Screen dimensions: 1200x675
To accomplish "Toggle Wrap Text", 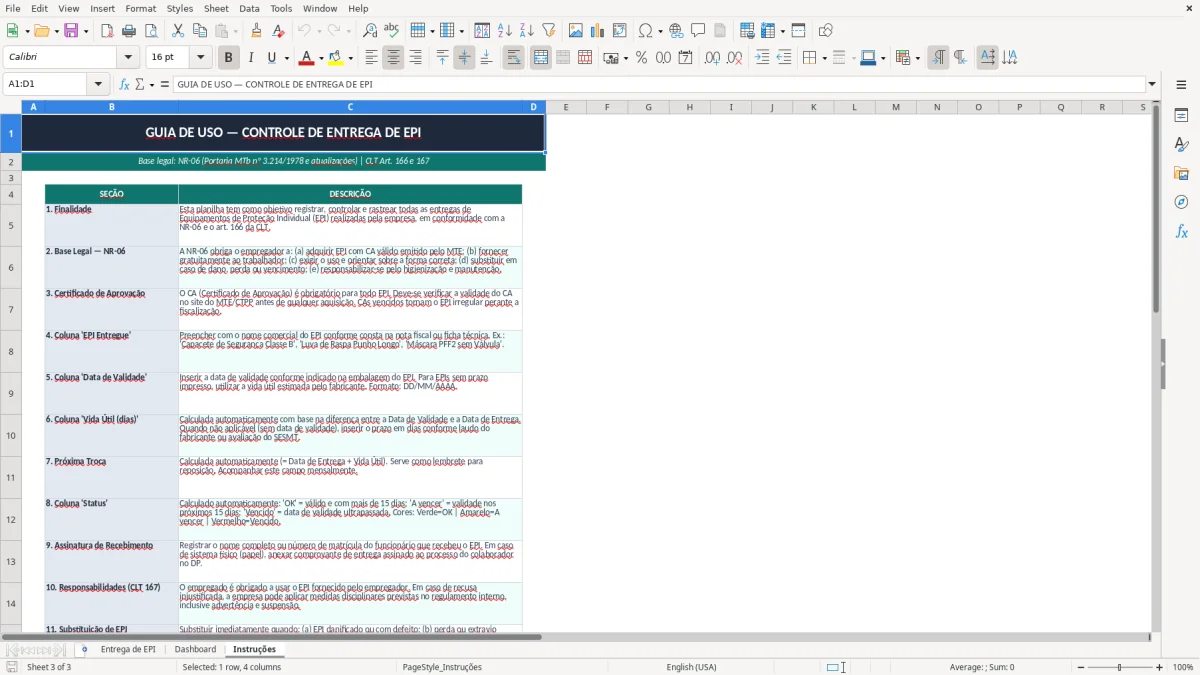I will click(513, 58).
